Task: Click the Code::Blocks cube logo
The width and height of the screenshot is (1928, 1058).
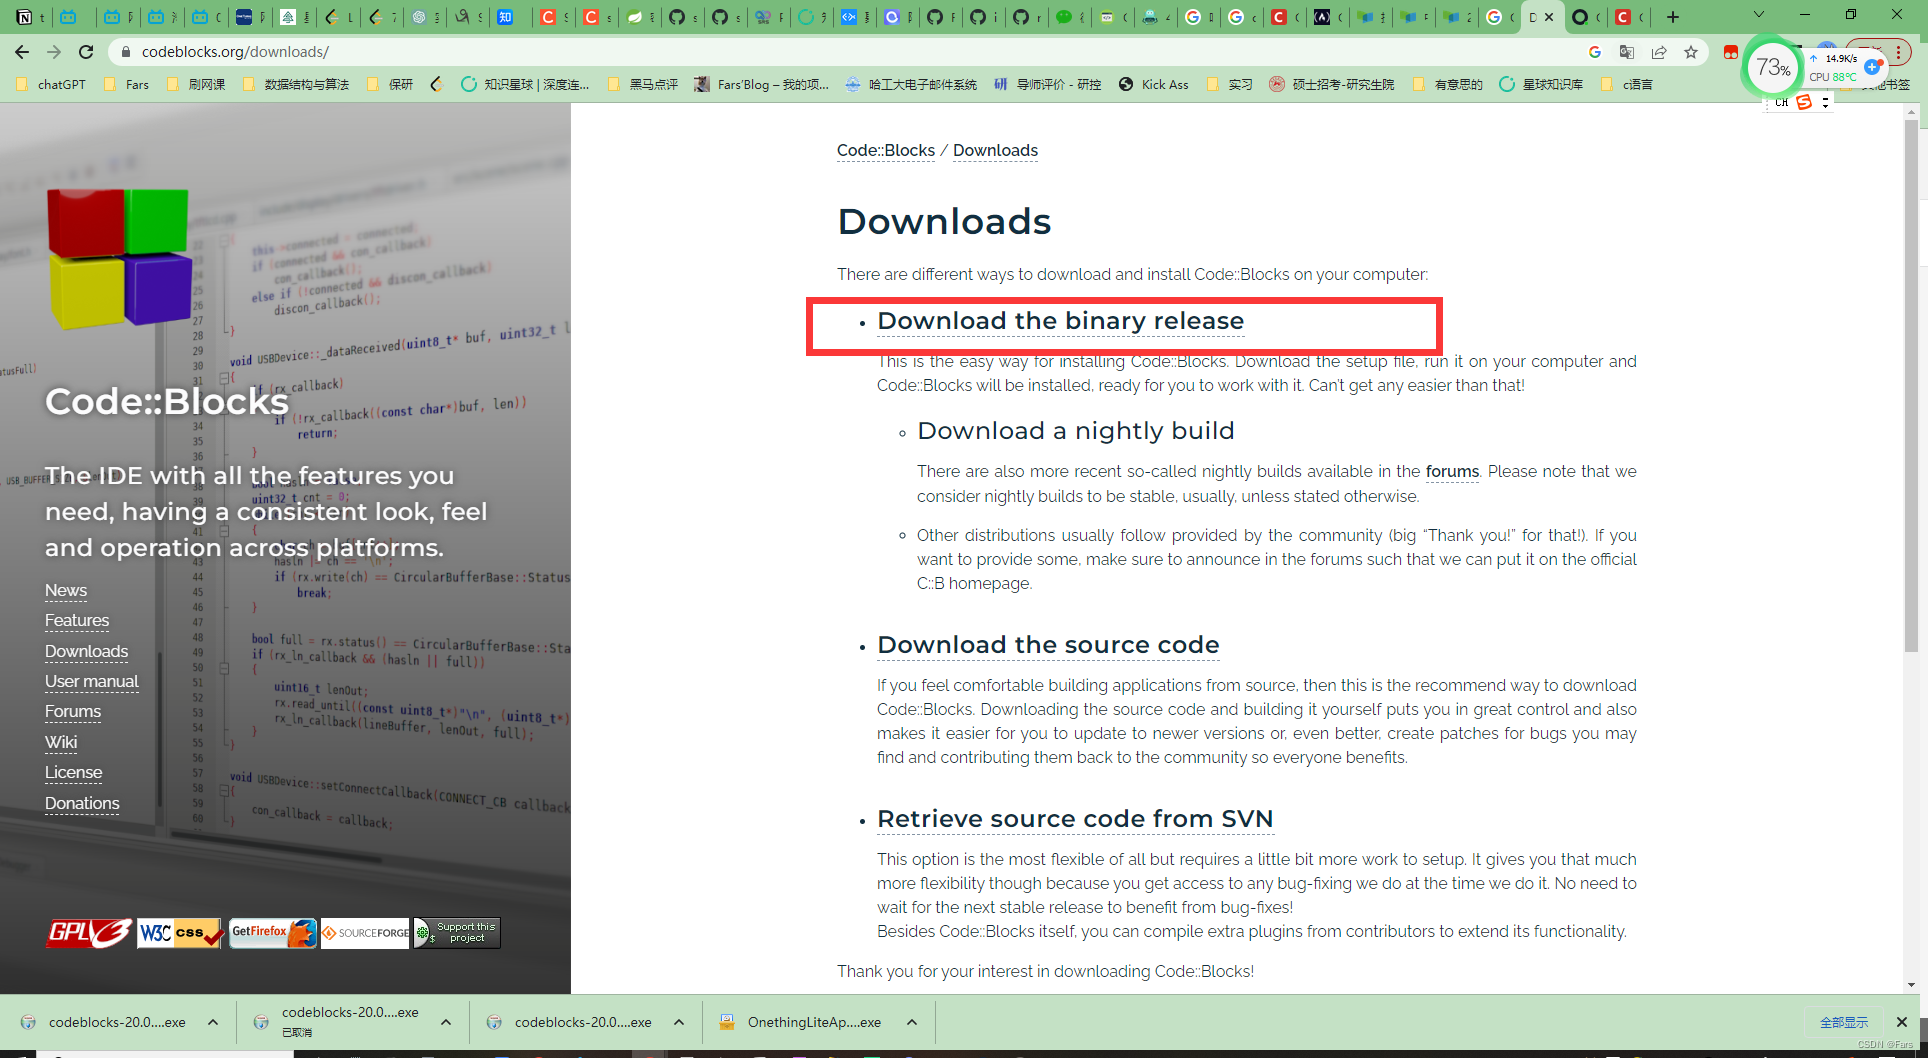Action: coord(119,258)
